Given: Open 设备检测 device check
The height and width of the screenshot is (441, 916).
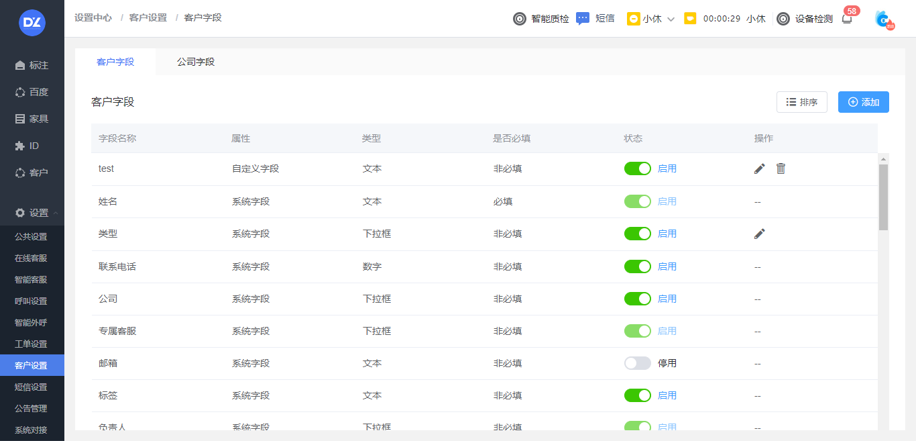Looking at the screenshot, I should [x=804, y=18].
